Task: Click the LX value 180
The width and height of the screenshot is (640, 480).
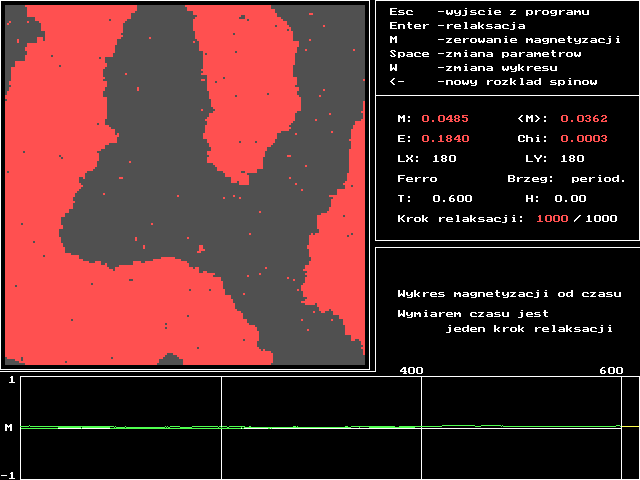Action: [x=444, y=158]
